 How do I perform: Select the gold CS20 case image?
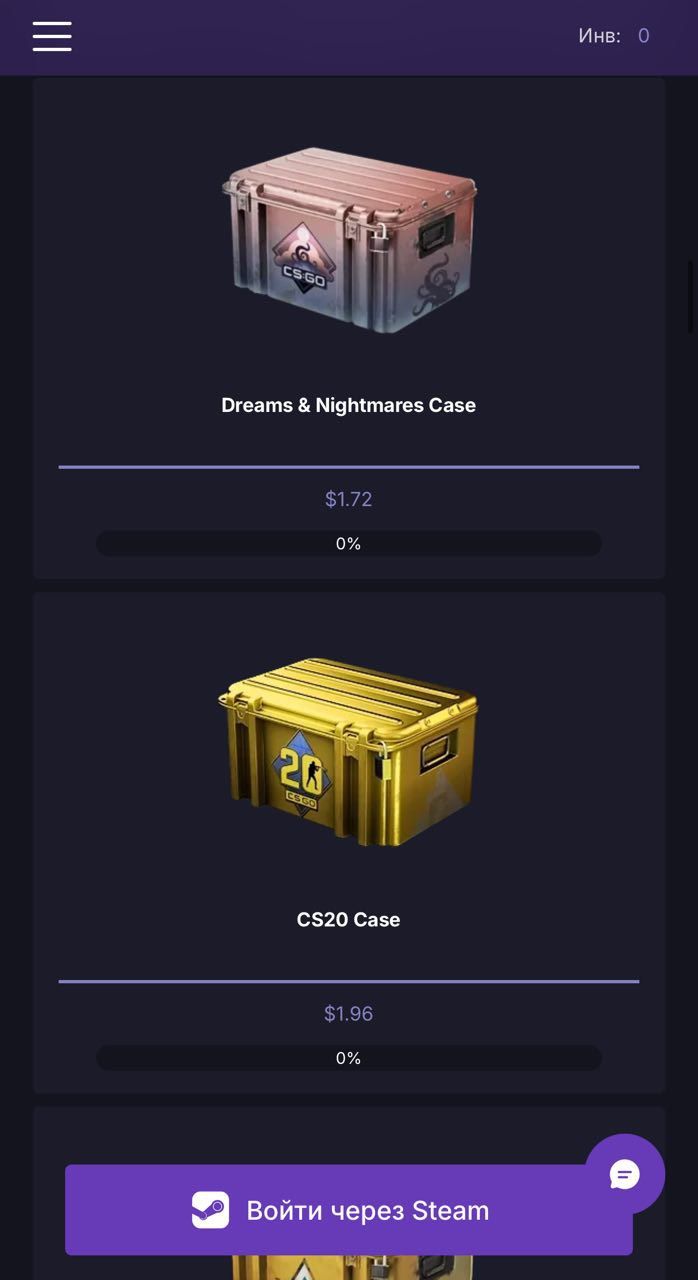pos(349,752)
